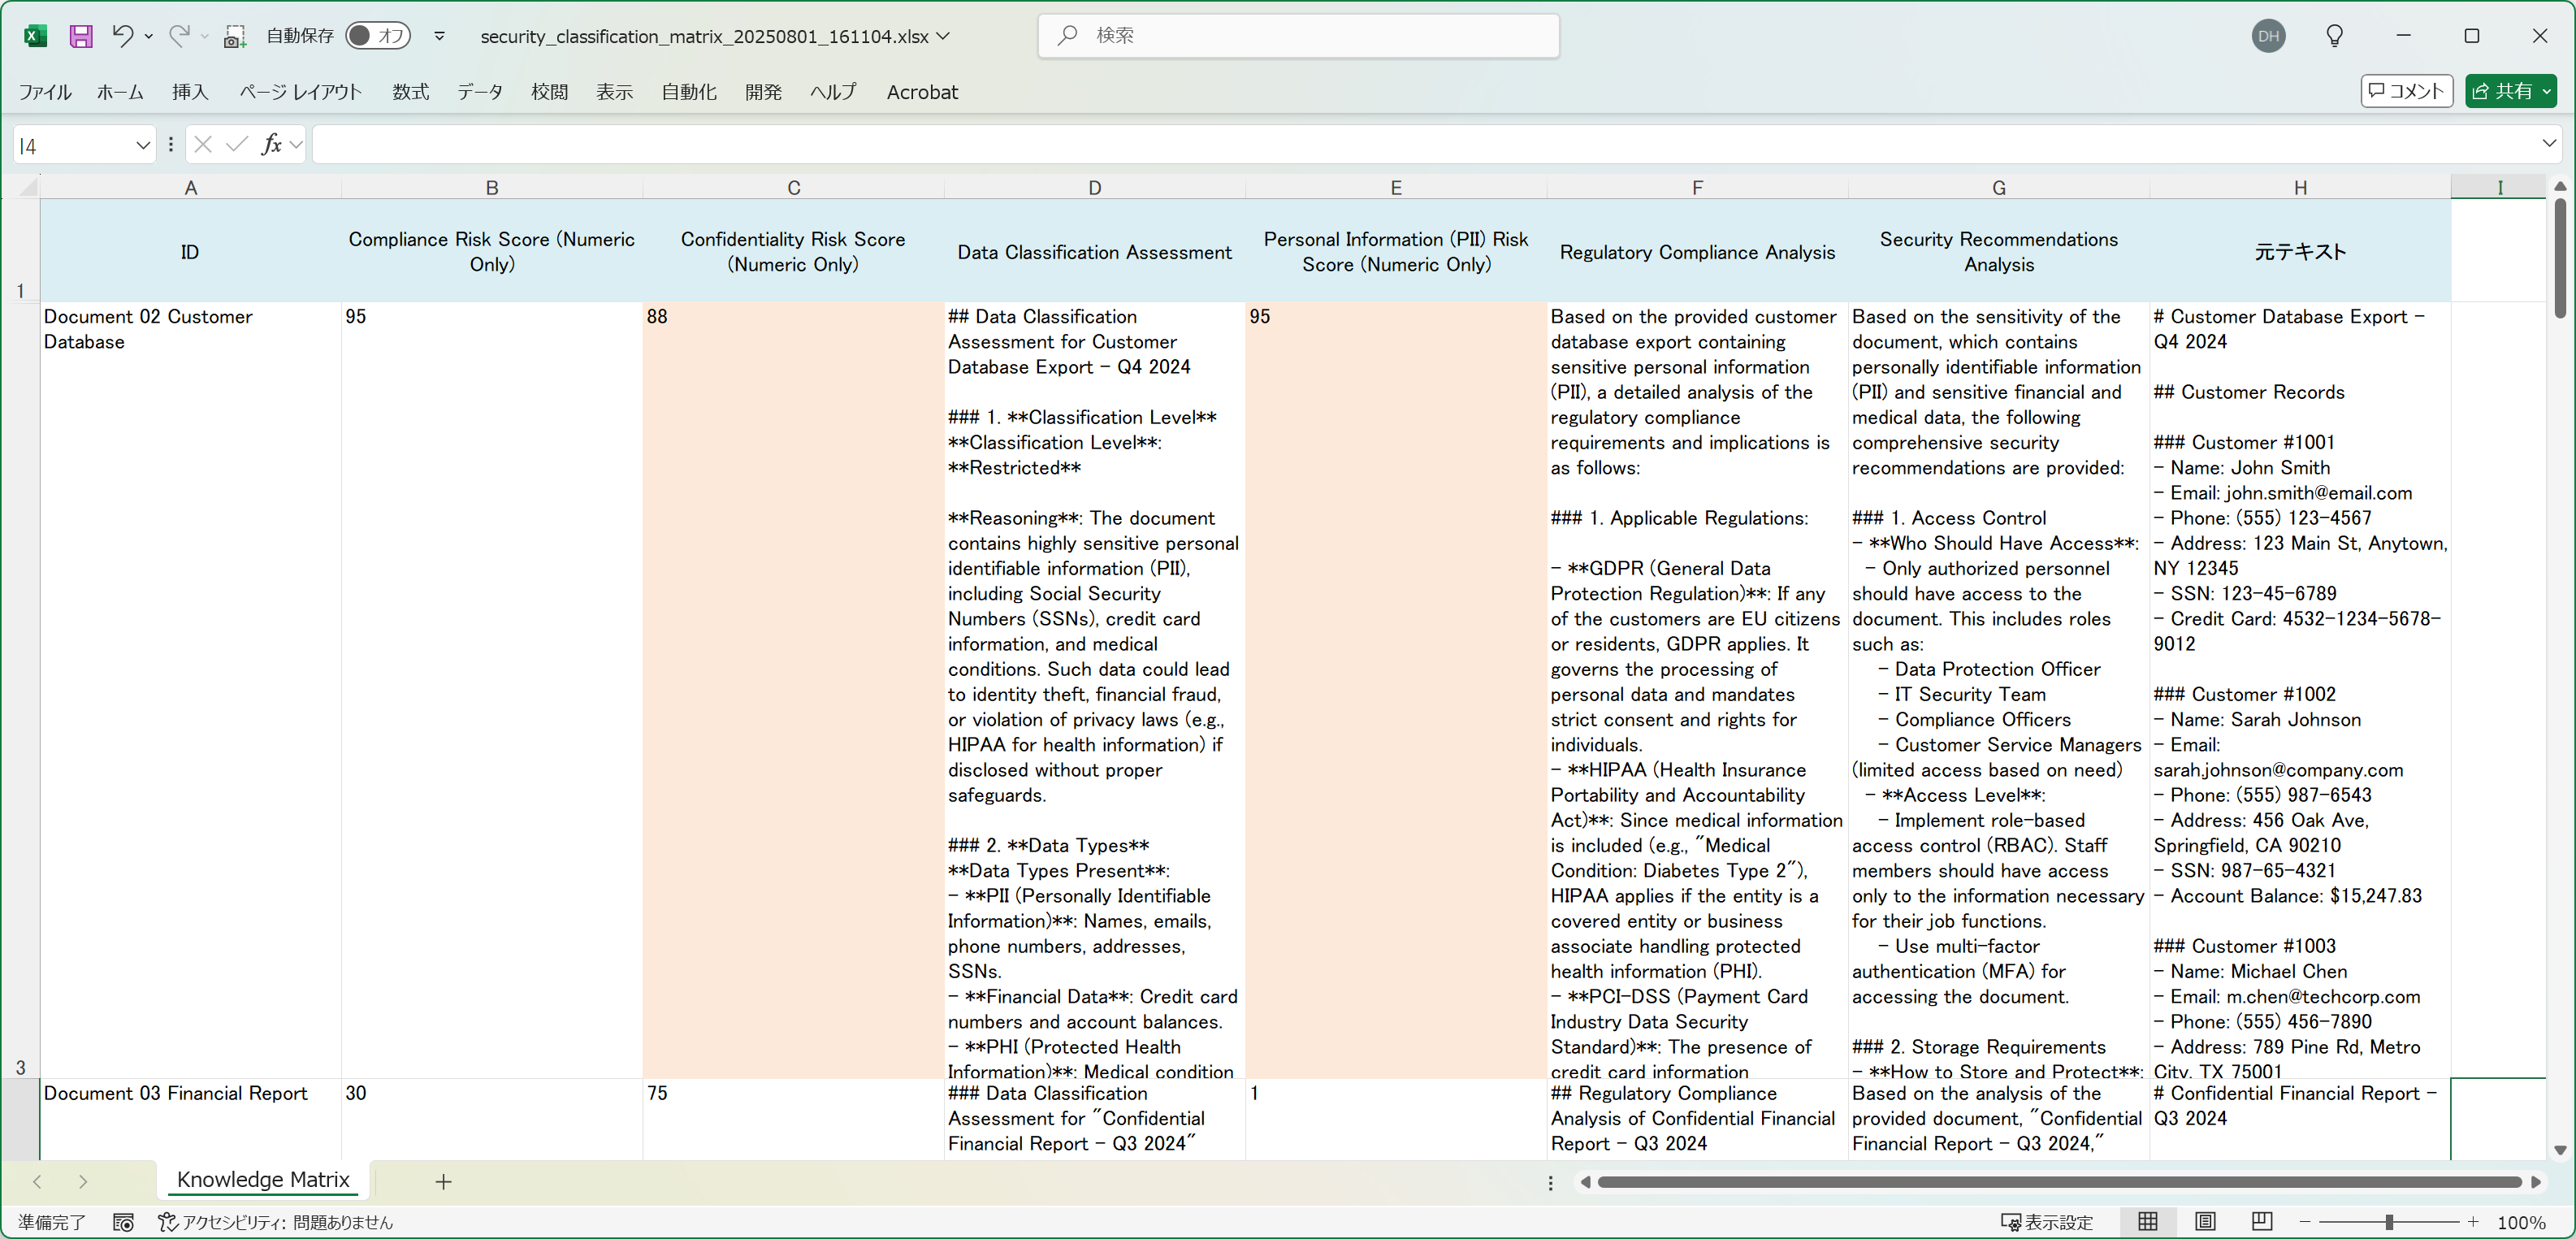Open the Name Box dropdown arrow
This screenshot has height=1239, width=2576.
pos(143,145)
